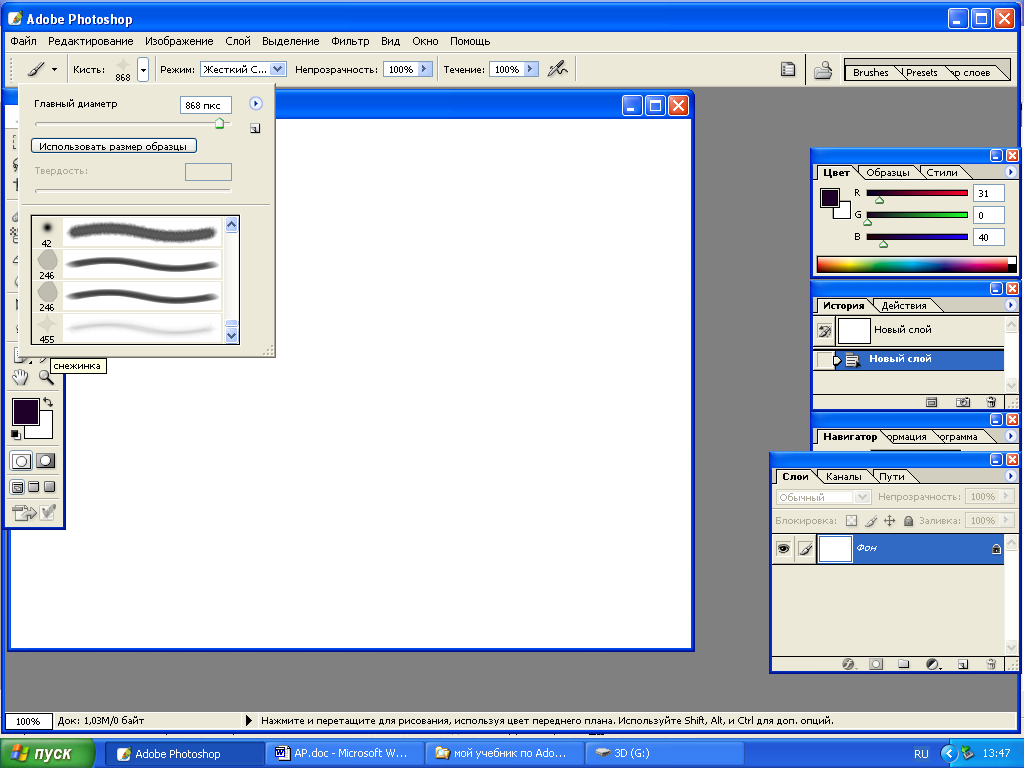Switch to Quick Mask mode
1024x768 pixels.
[x=45, y=461]
